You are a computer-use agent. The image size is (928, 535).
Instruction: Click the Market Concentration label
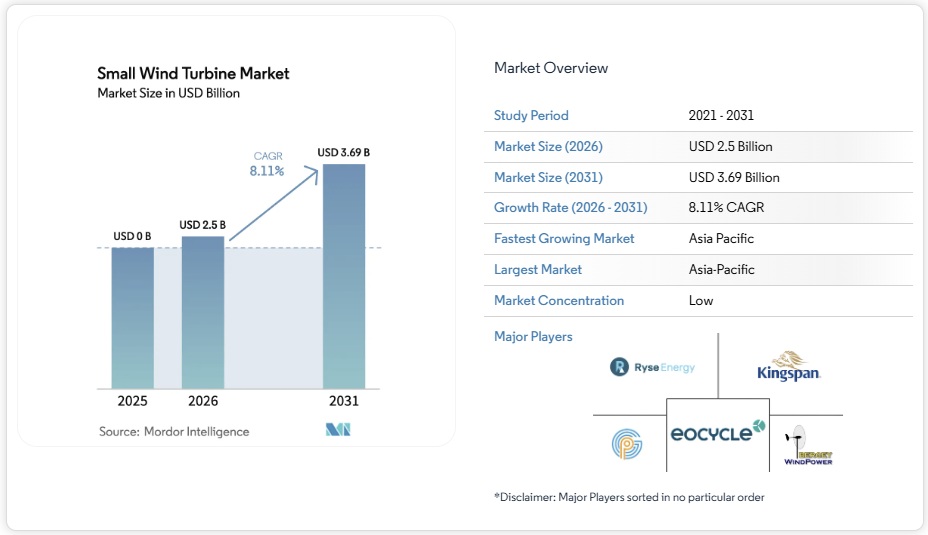pyautogui.click(x=559, y=301)
